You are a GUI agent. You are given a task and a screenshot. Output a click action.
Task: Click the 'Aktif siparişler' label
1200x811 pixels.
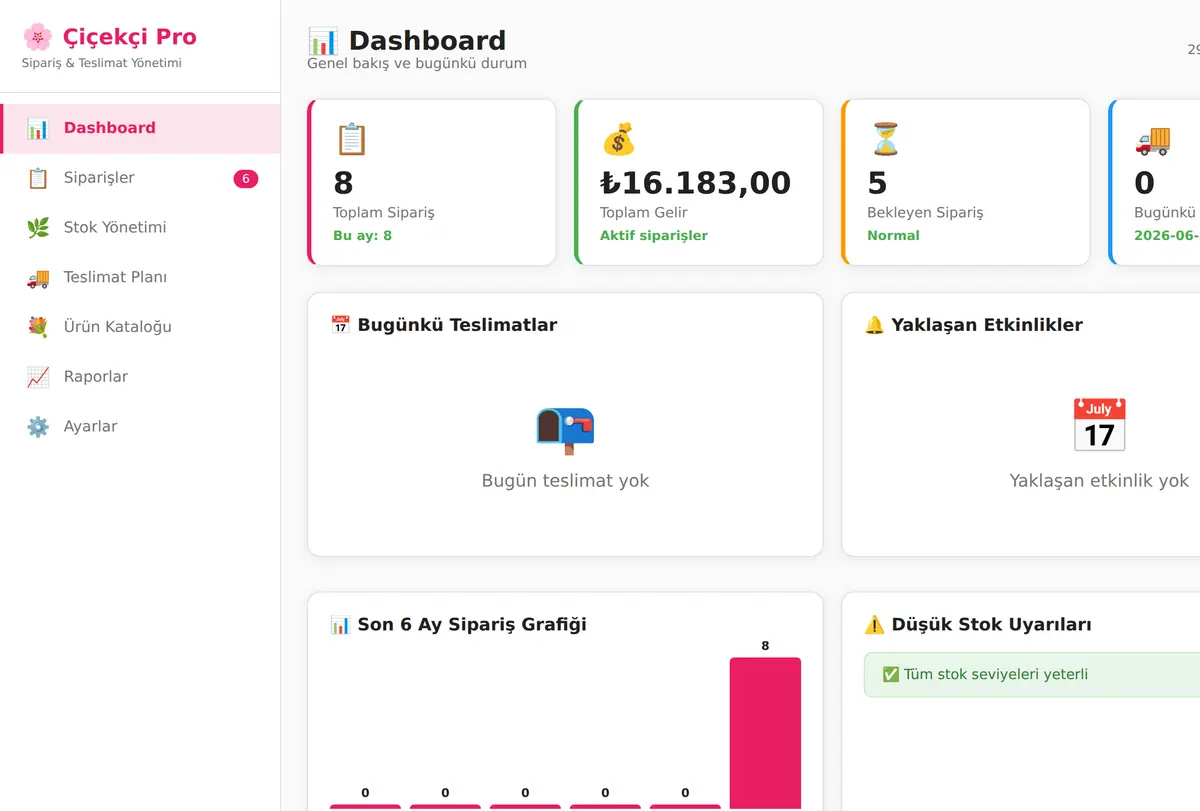point(654,236)
